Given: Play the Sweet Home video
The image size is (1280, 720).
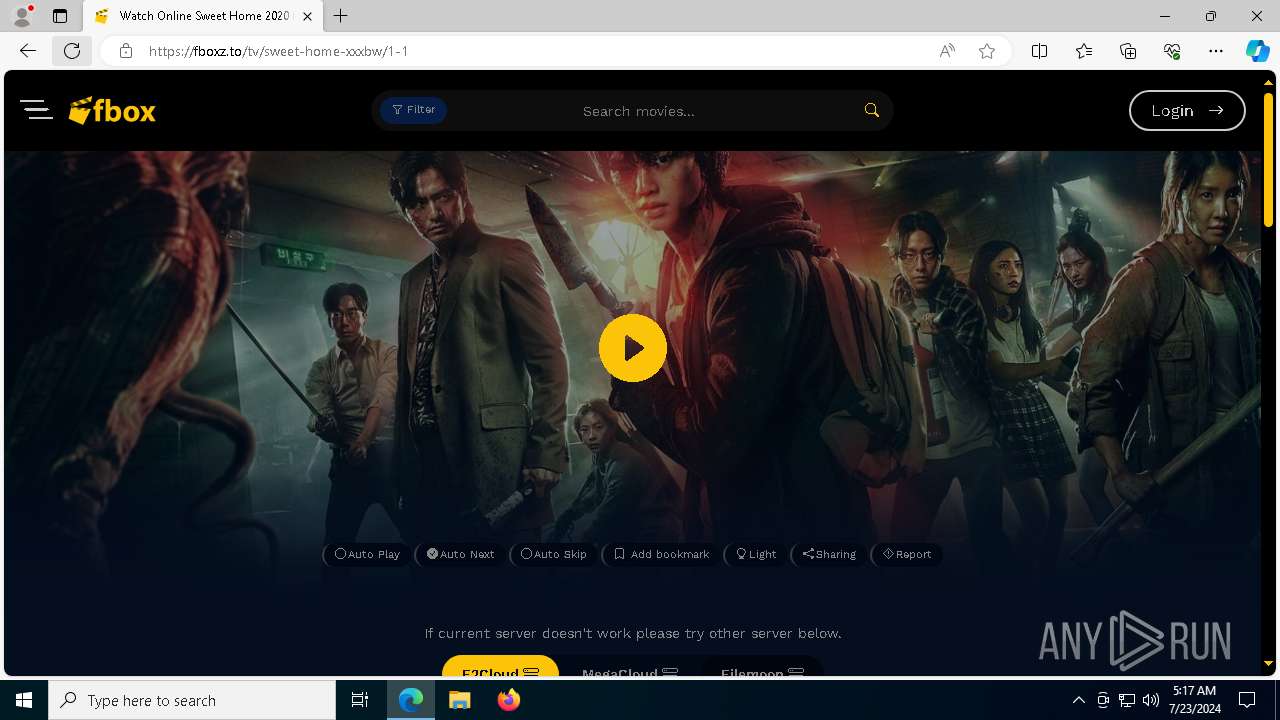Looking at the screenshot, I should click(x=633, y=348).
